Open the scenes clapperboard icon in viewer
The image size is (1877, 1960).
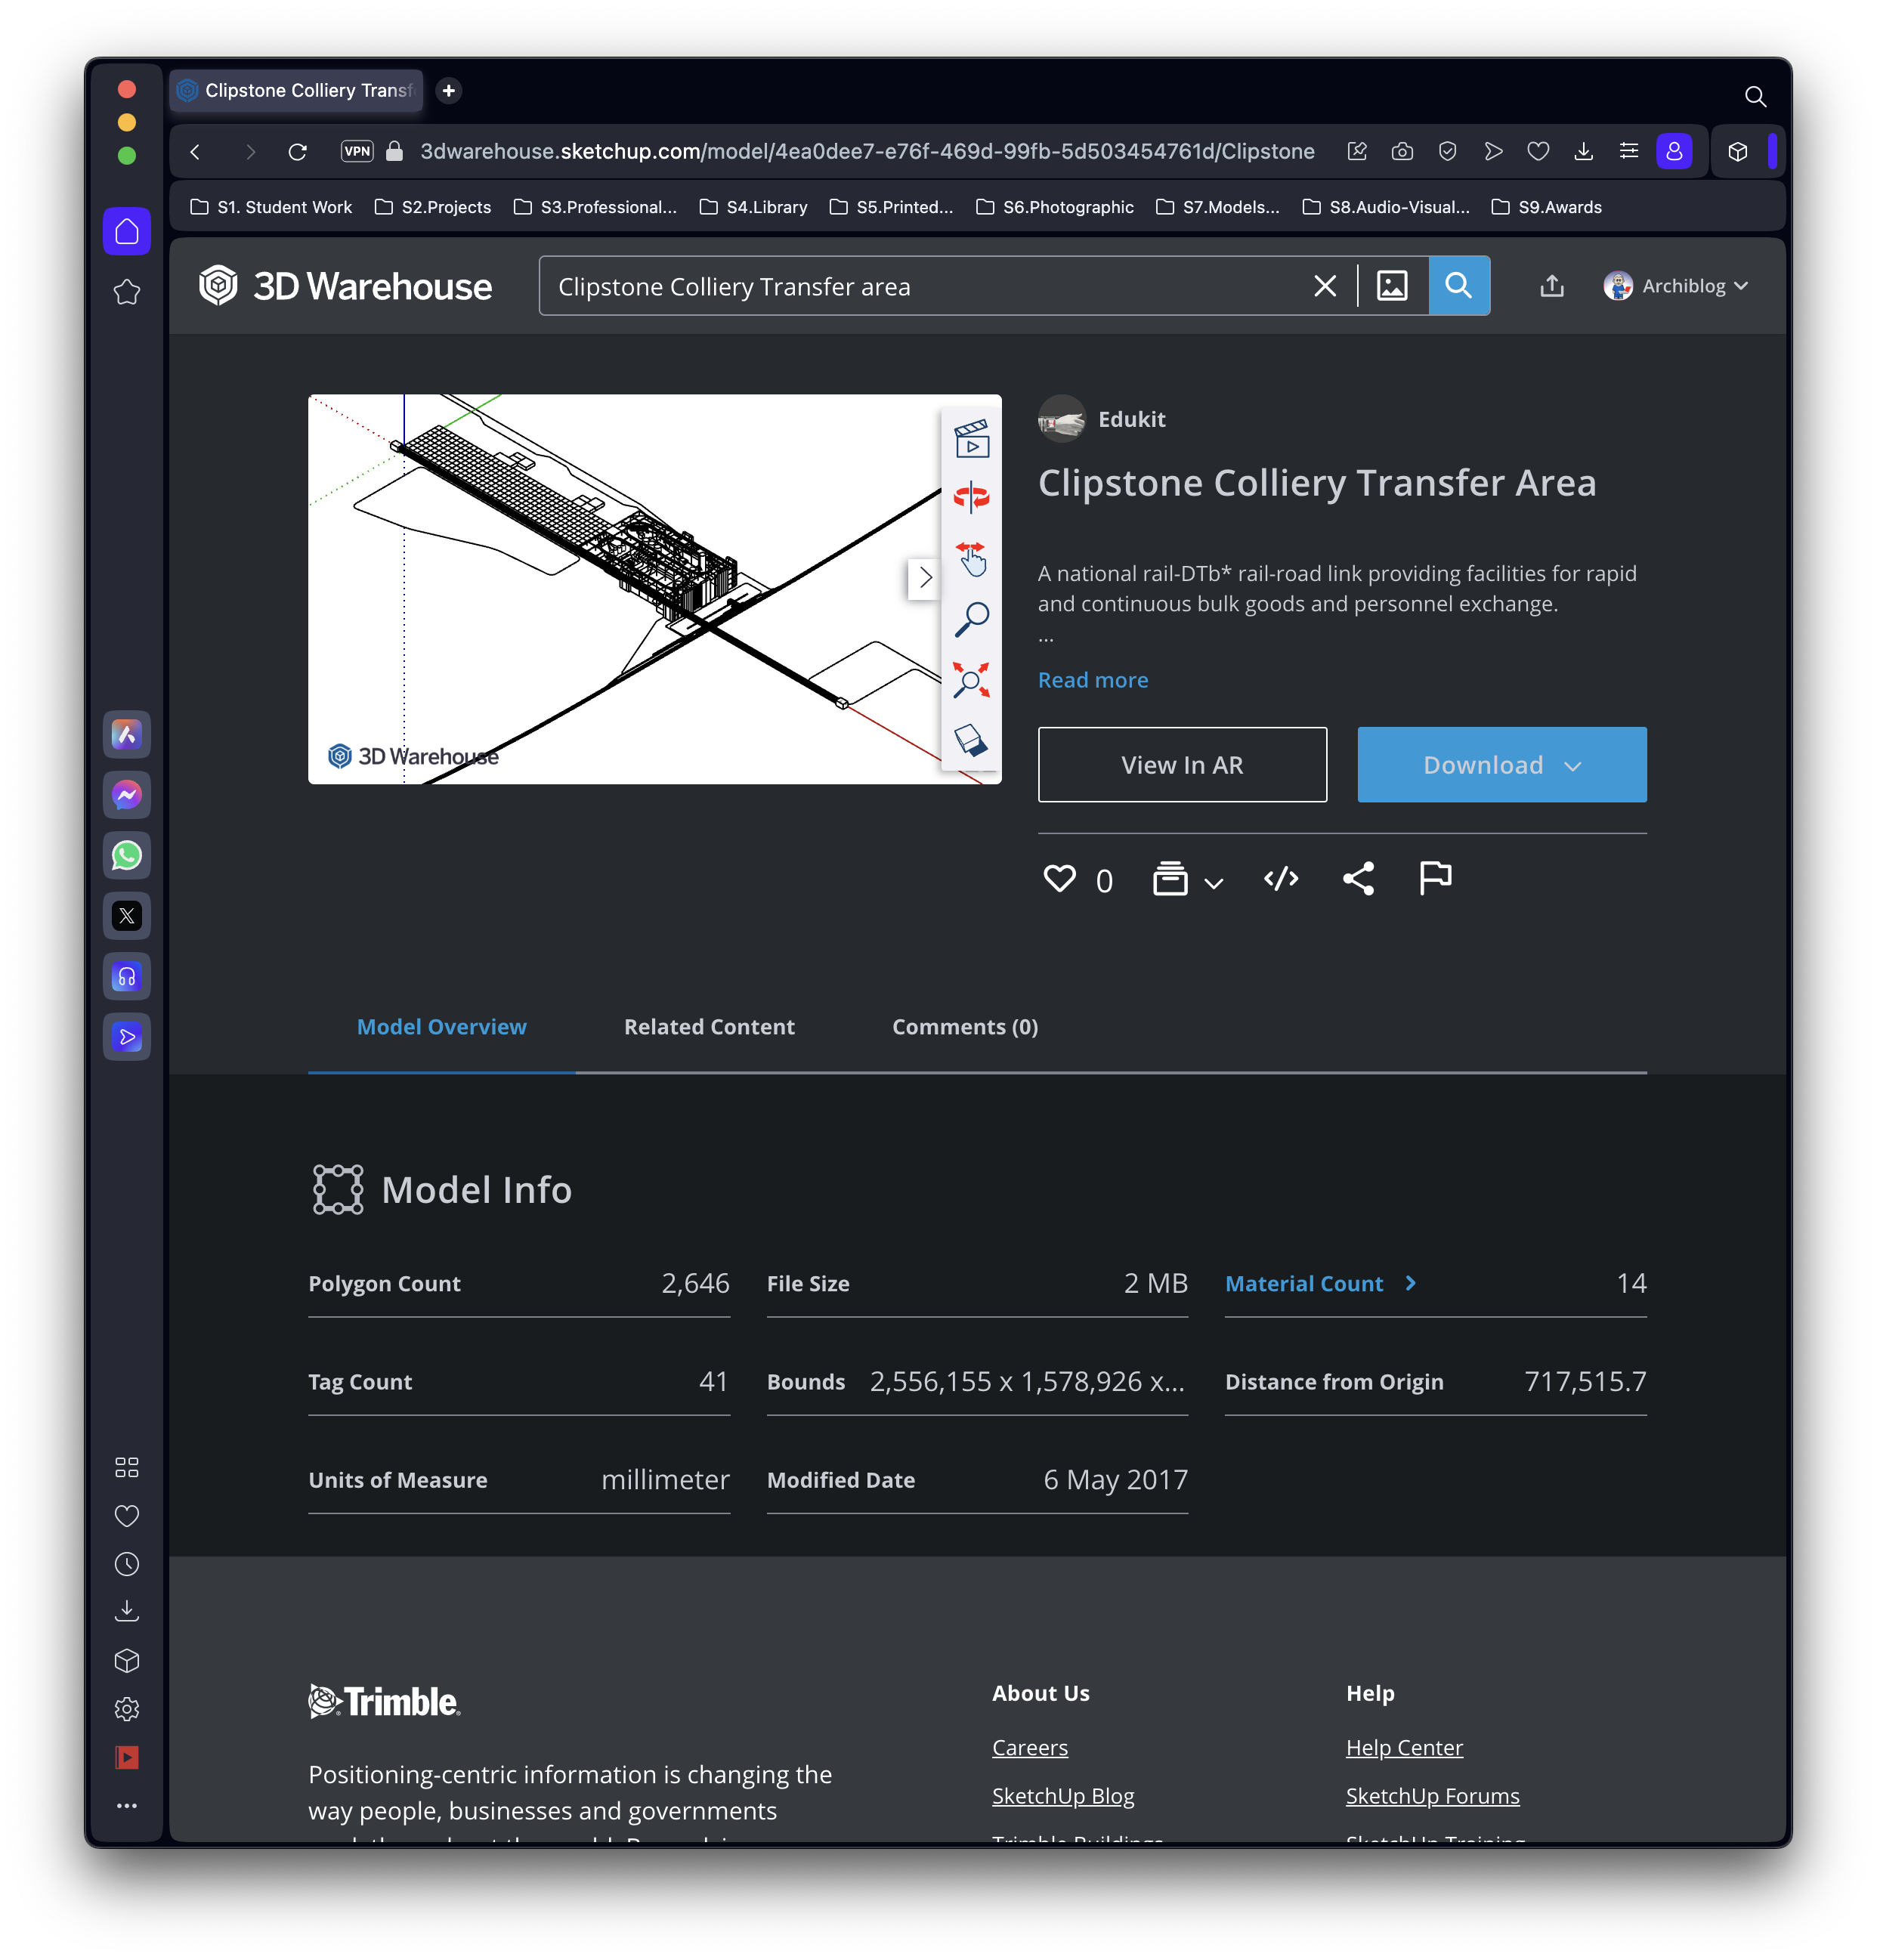point(971,439)
